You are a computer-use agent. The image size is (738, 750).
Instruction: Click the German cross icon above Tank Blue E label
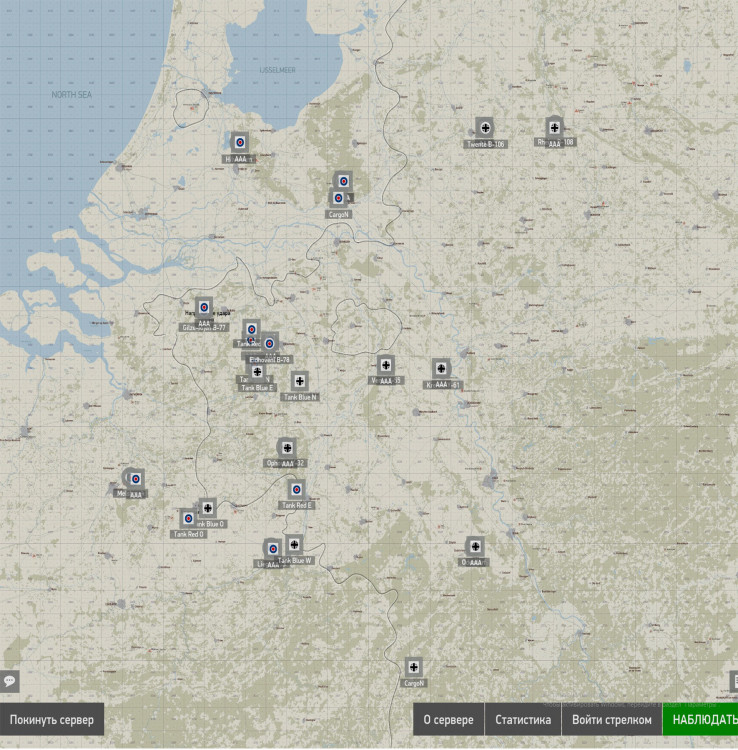click(257, 372)
